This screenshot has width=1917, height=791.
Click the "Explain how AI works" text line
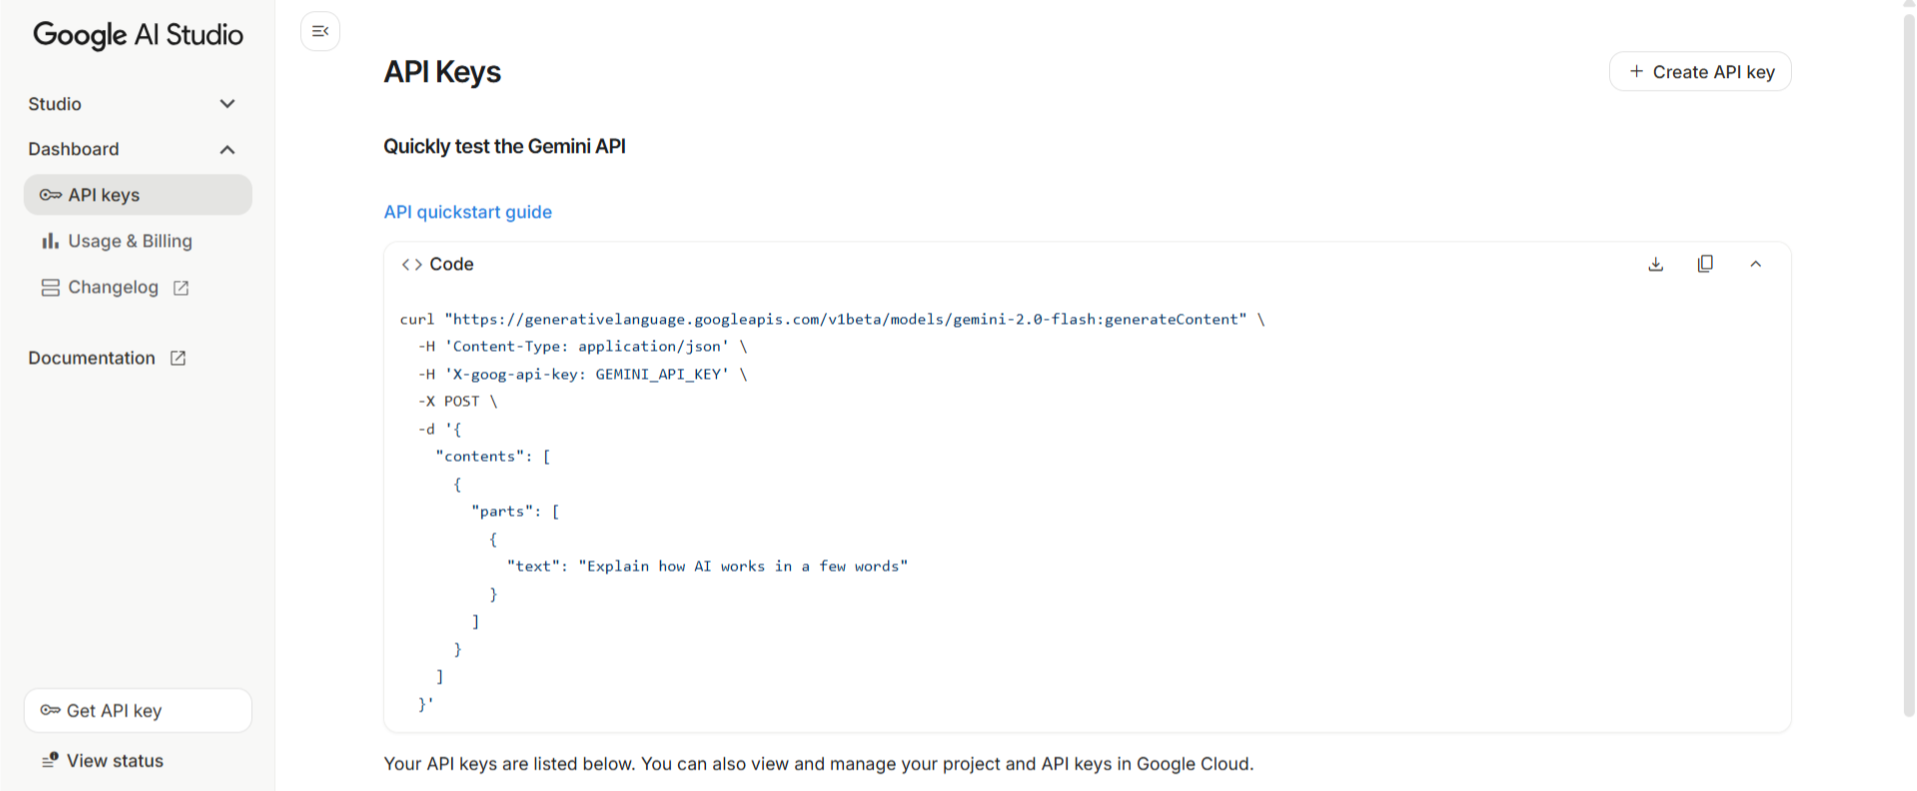[707, 566]
